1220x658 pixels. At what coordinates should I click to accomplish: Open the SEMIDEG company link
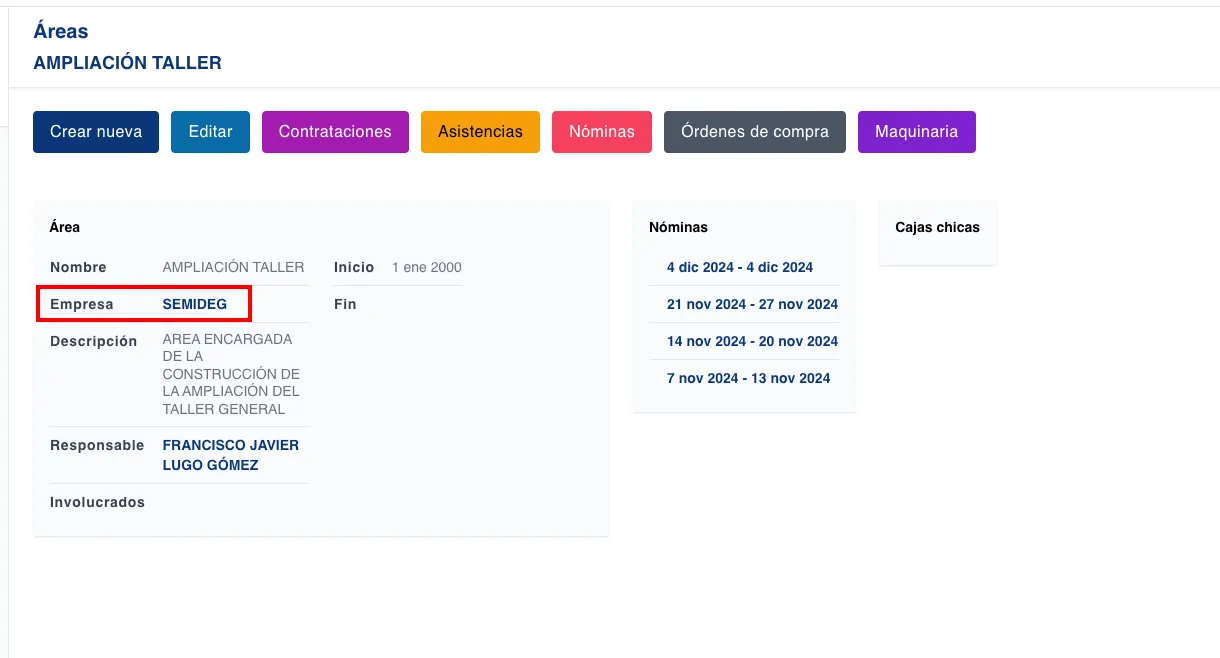[x=195, y=304]
